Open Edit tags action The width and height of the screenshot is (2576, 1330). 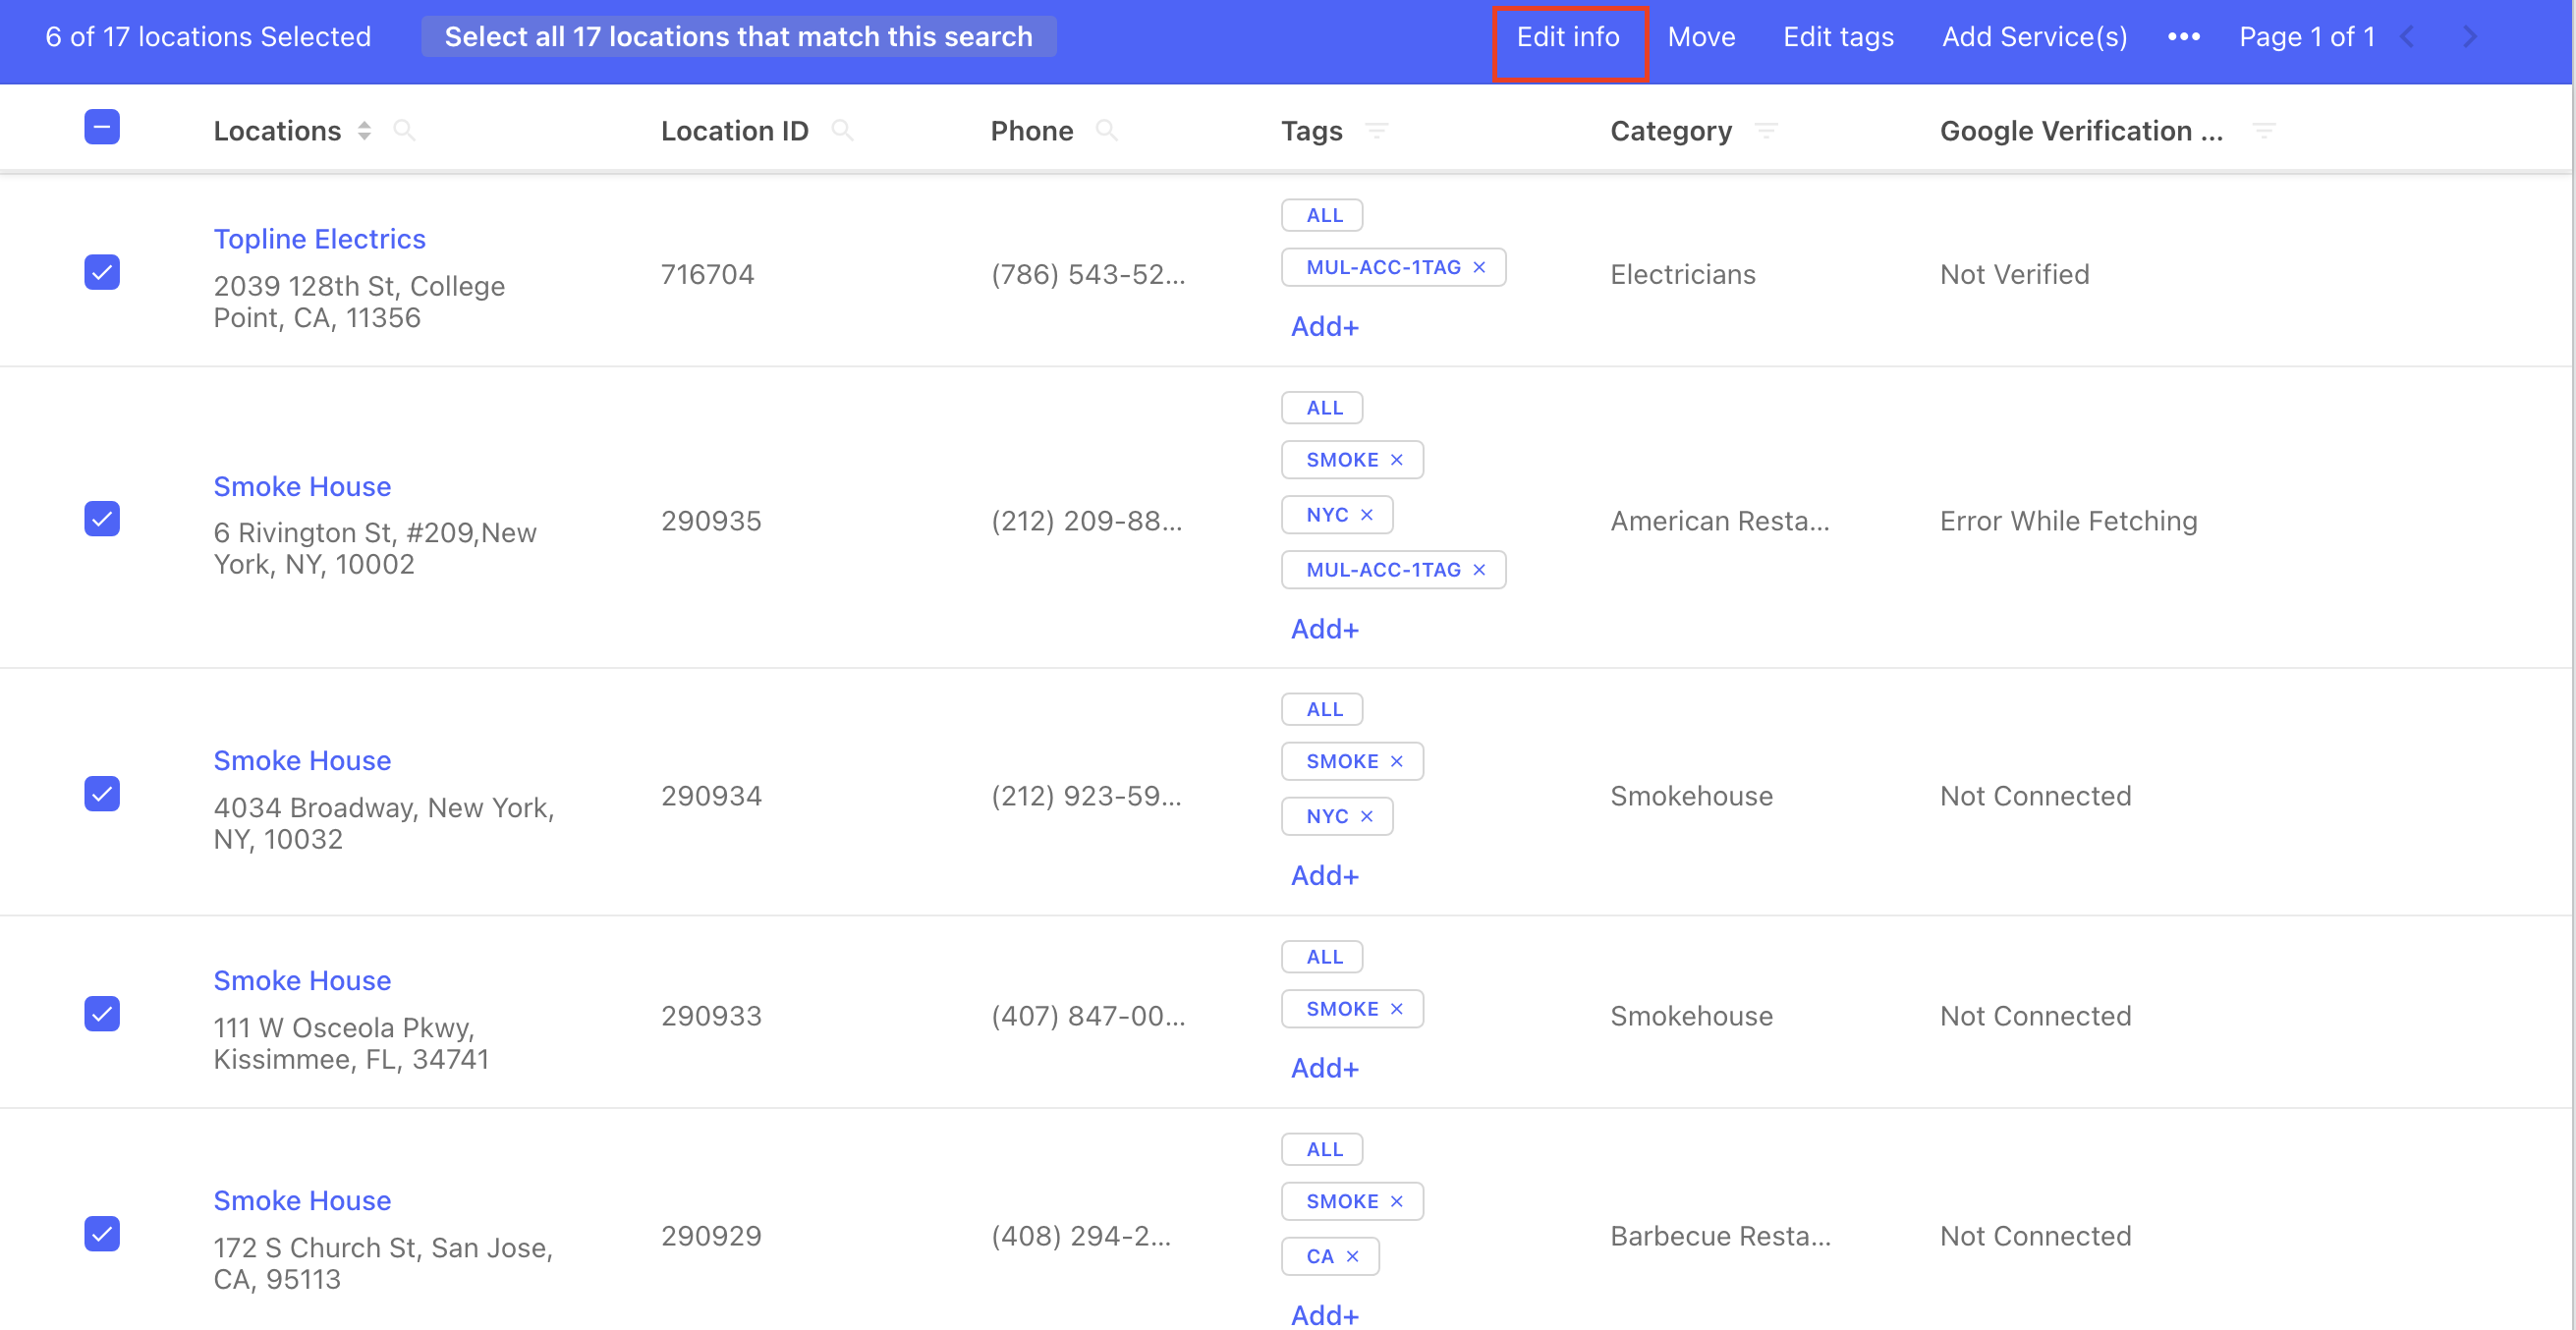coord(1838,36)
